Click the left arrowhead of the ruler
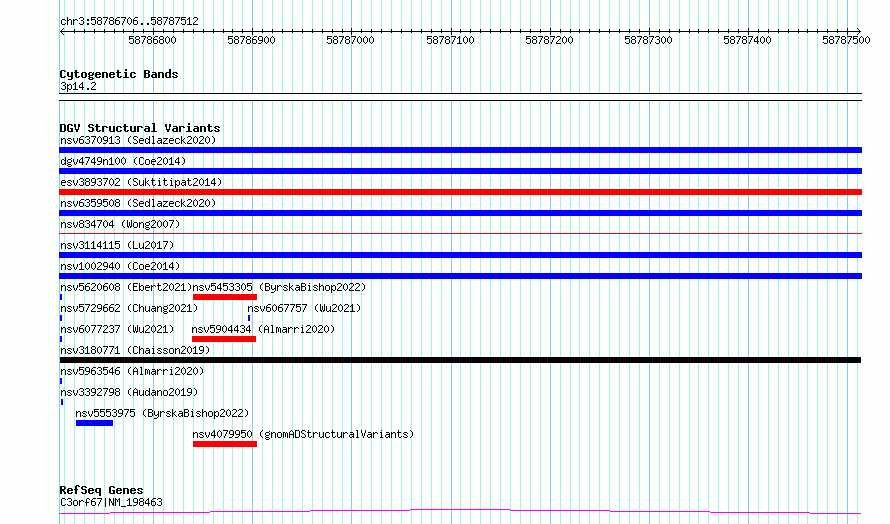Image resolution: width=890 pixels, height=524 pixels. [x=62, y=31]
